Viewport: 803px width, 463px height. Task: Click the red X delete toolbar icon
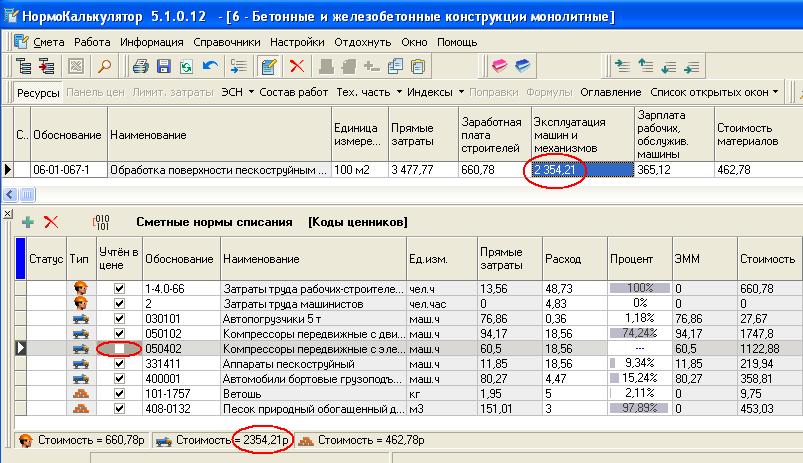297,67
